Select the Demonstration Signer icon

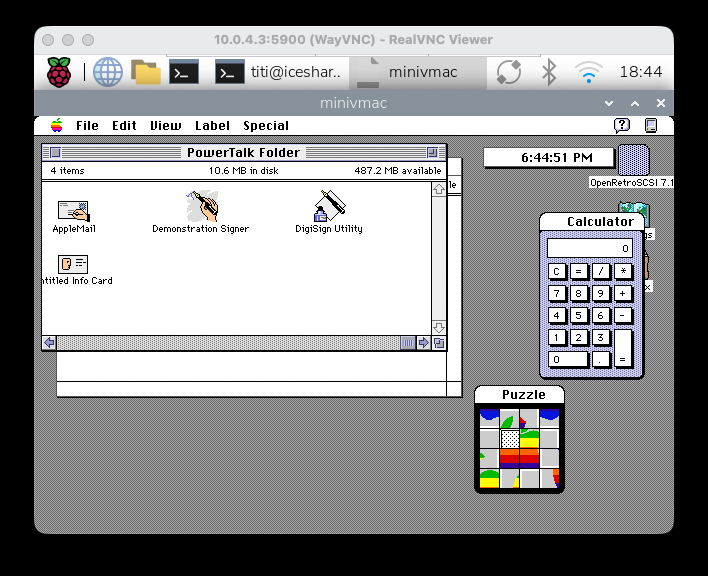201,208
